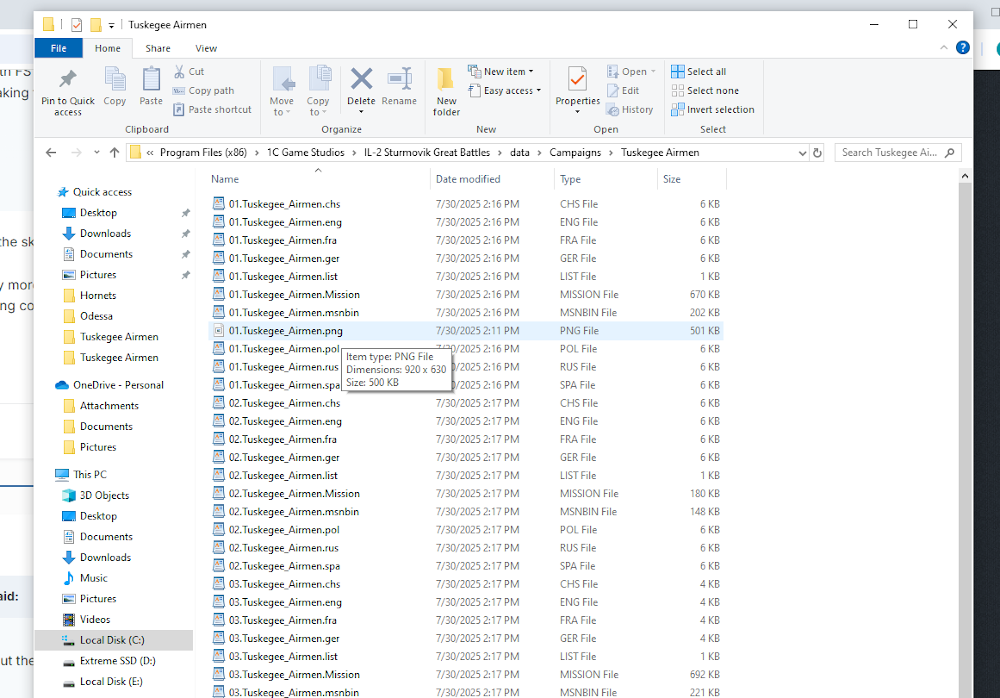Select Local Disk (C:) in navigation pane
This screenshot has height=698, width=1000.
tap(112, 640)
